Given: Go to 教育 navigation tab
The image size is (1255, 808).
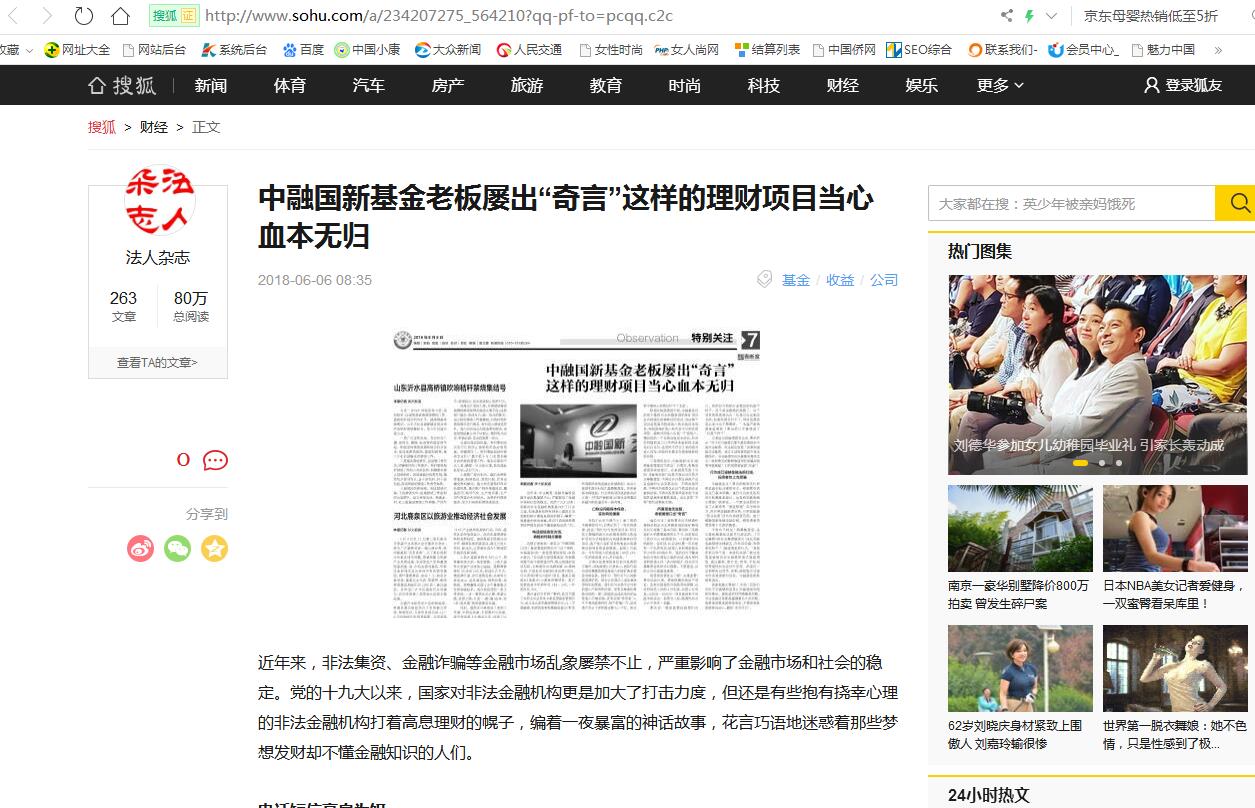Looking at the screenshot, I should [x=606, y=86].
